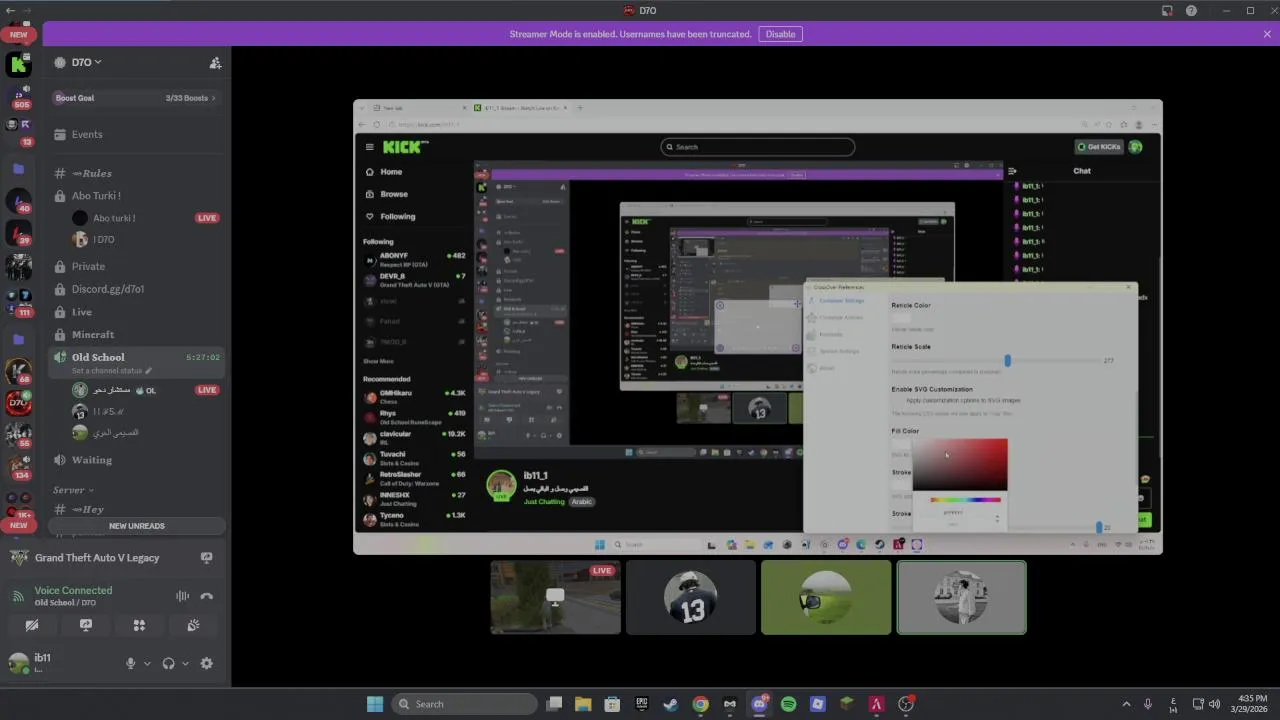Open the Discord inbox icon in title bar
The height and width of the screenshot is (720, 1280).
click(1167, 10)
